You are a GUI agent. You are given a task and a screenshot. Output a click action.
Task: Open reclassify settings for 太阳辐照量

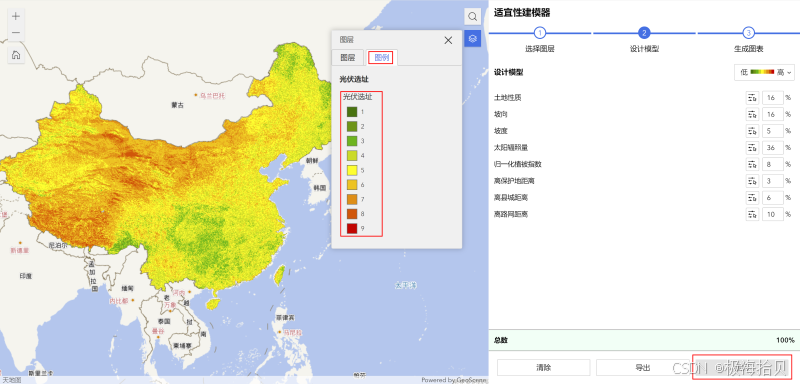(x=752, y=148)
